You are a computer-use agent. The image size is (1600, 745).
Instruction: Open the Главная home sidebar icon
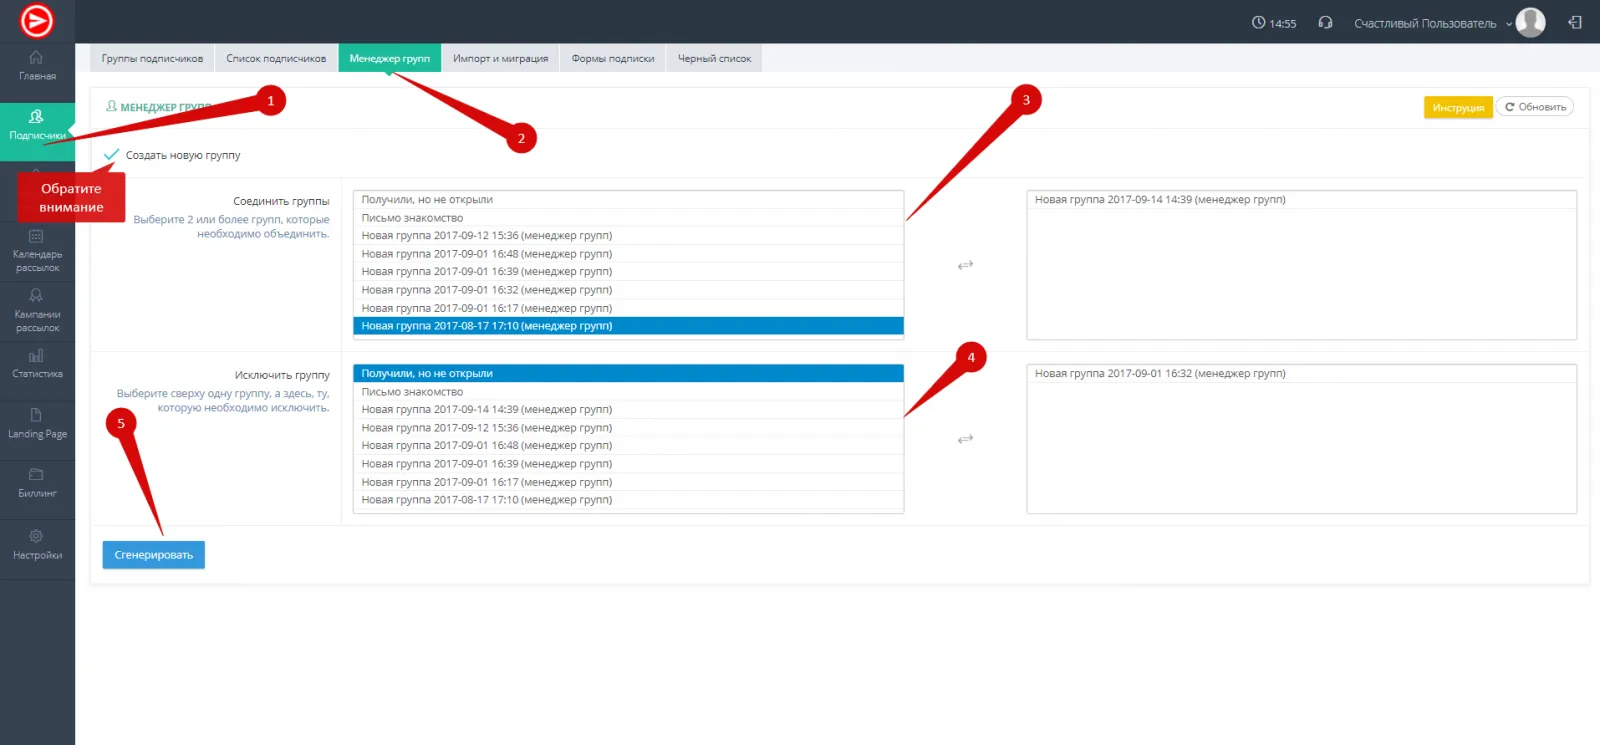point(37,64)
